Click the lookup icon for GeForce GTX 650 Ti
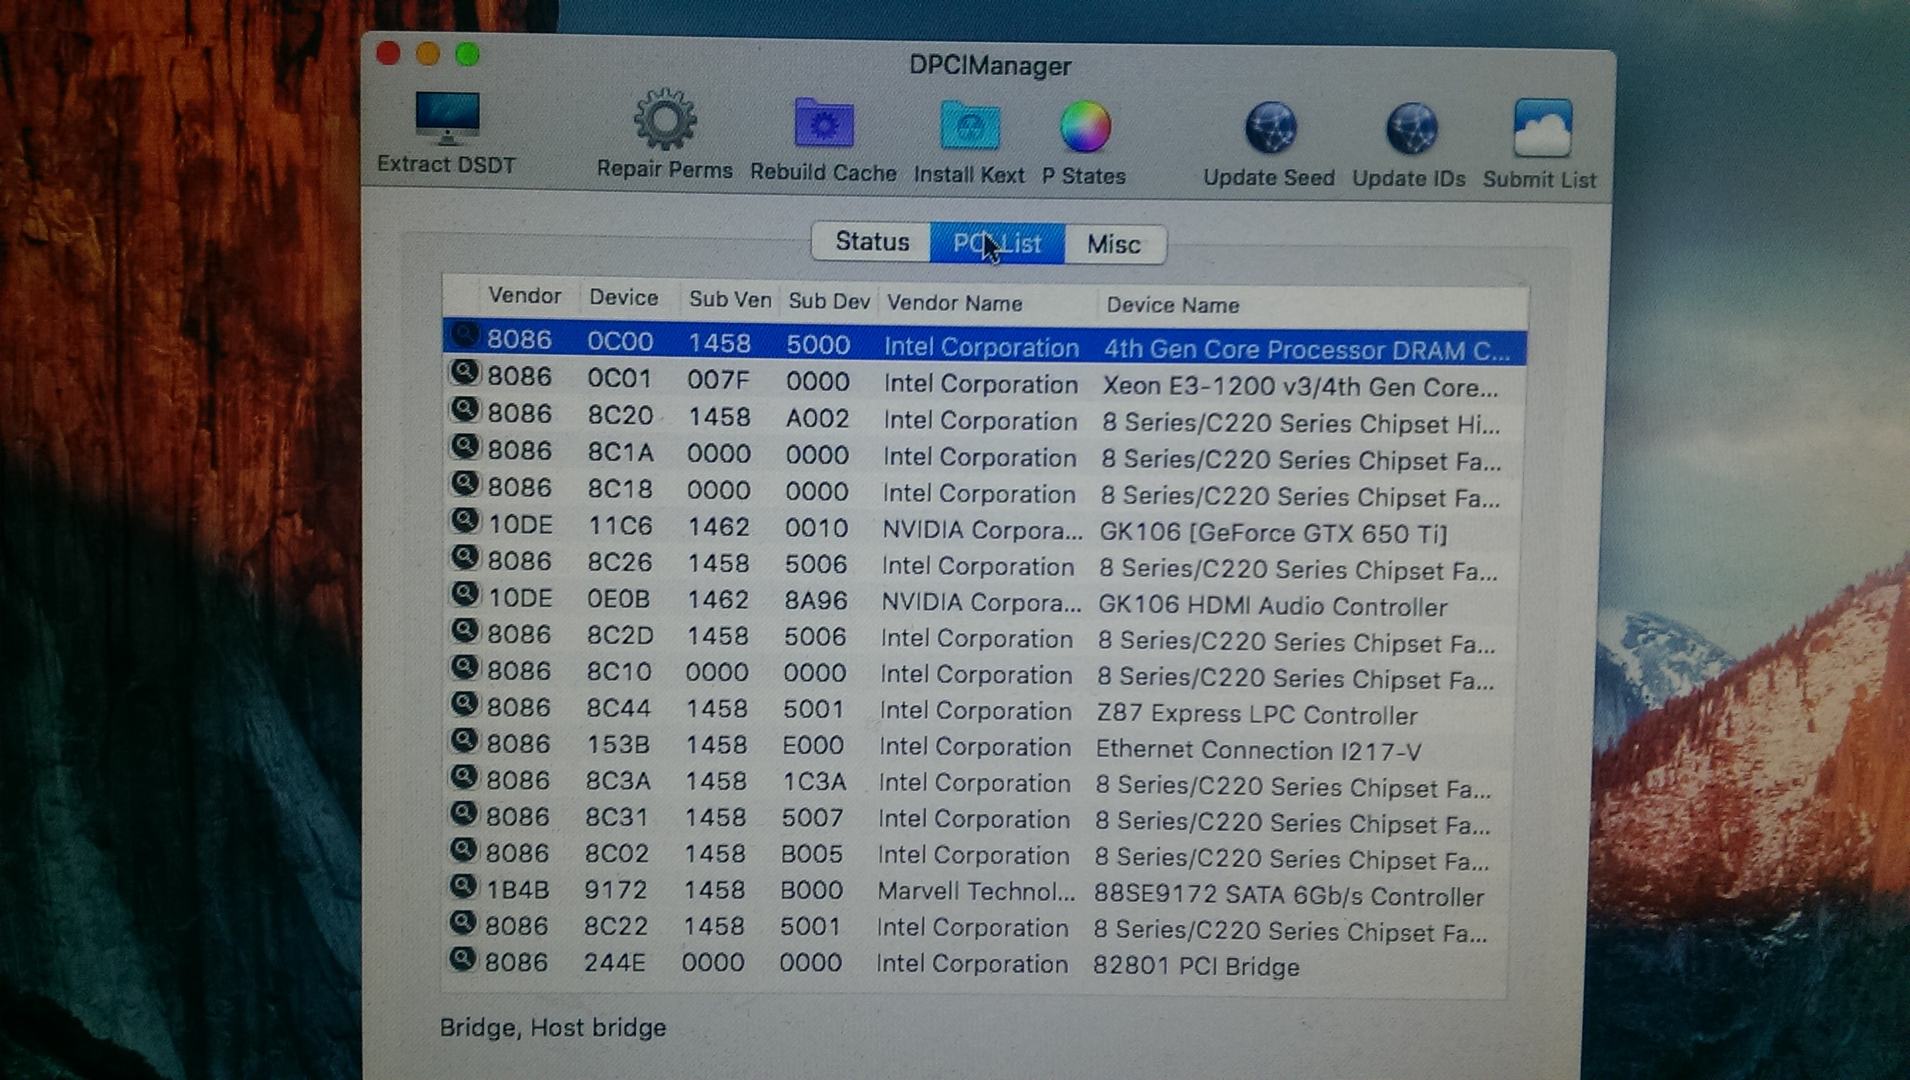 (464, 520)
